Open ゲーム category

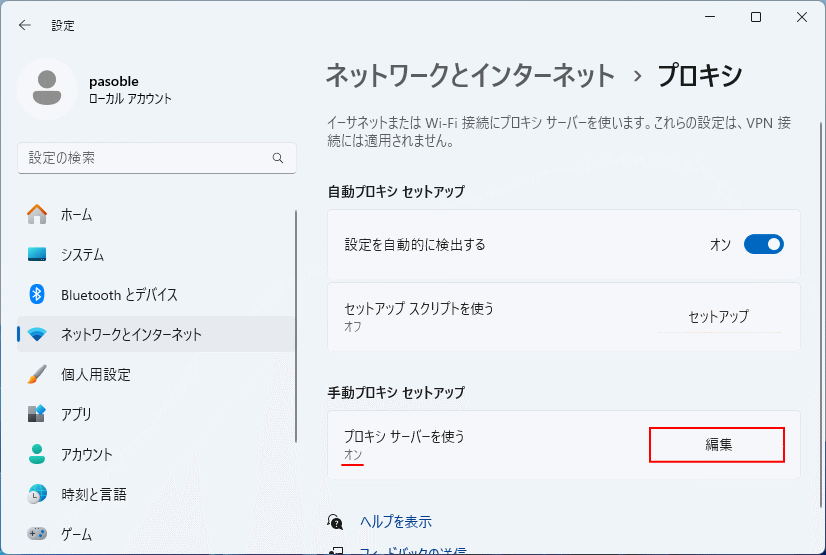point(156,534)
